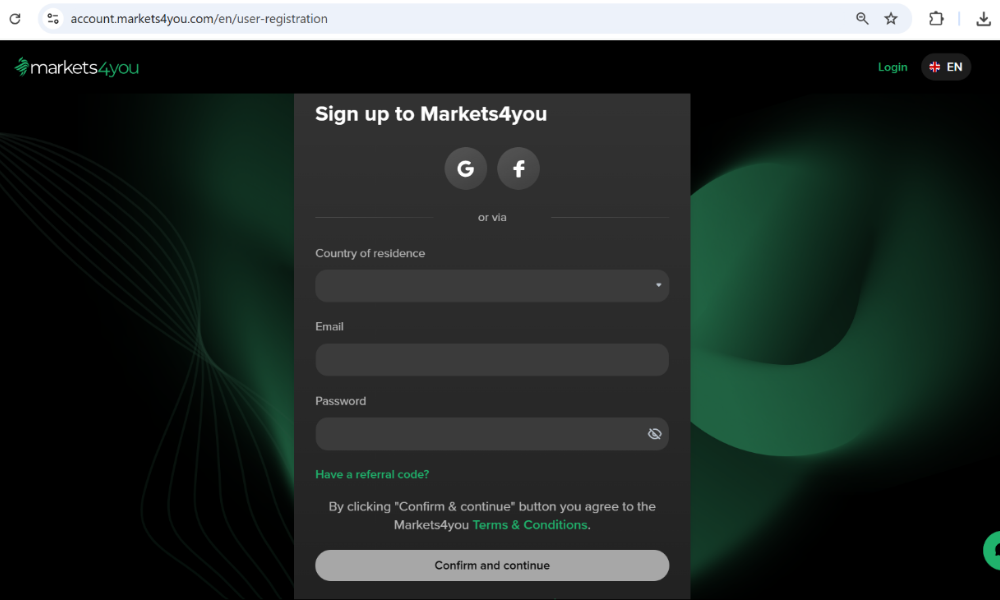Open the browser extensions puzzle icon
1000x600 pixels.
(937, 18)
